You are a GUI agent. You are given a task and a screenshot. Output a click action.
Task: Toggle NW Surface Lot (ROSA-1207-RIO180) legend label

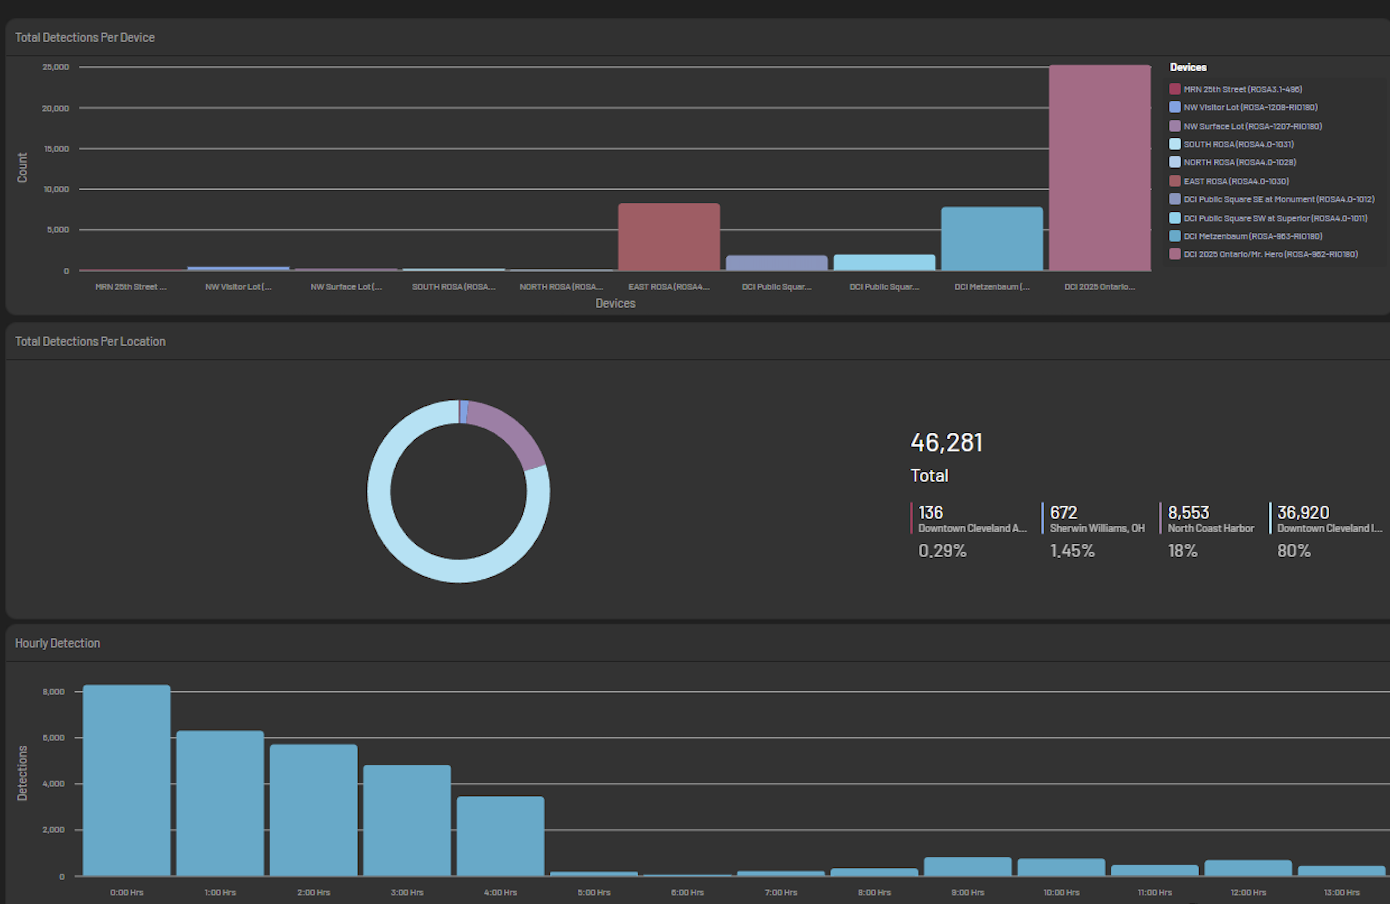(x=1253, y=126)
